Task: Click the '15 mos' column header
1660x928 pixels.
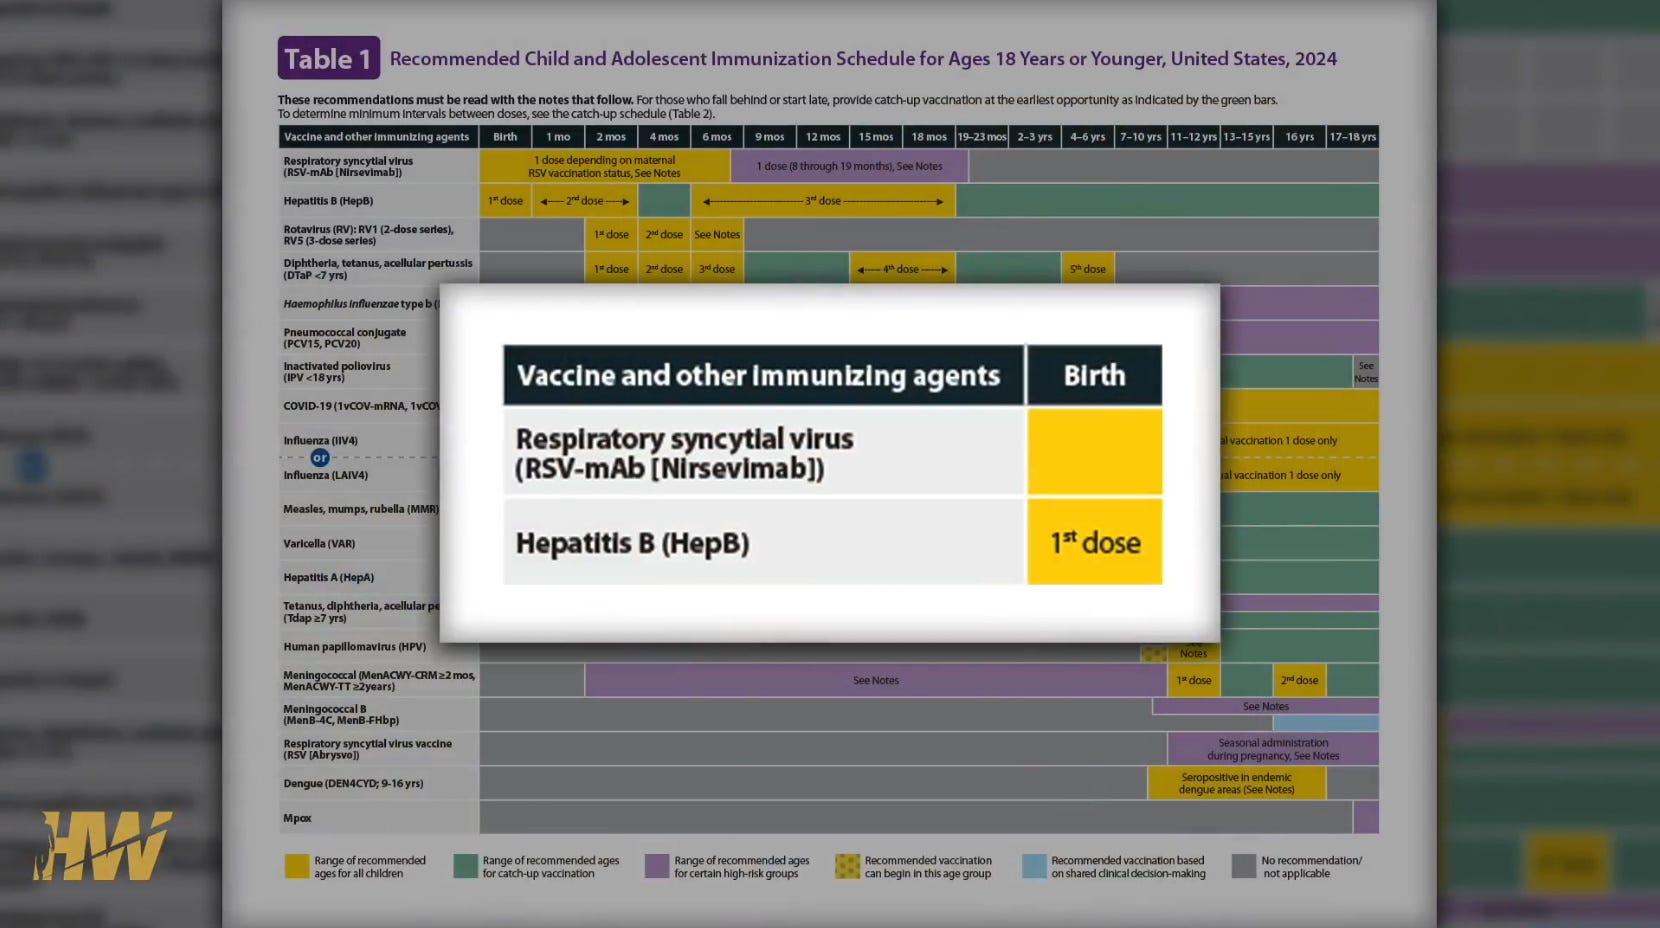Action: [876, 137]
